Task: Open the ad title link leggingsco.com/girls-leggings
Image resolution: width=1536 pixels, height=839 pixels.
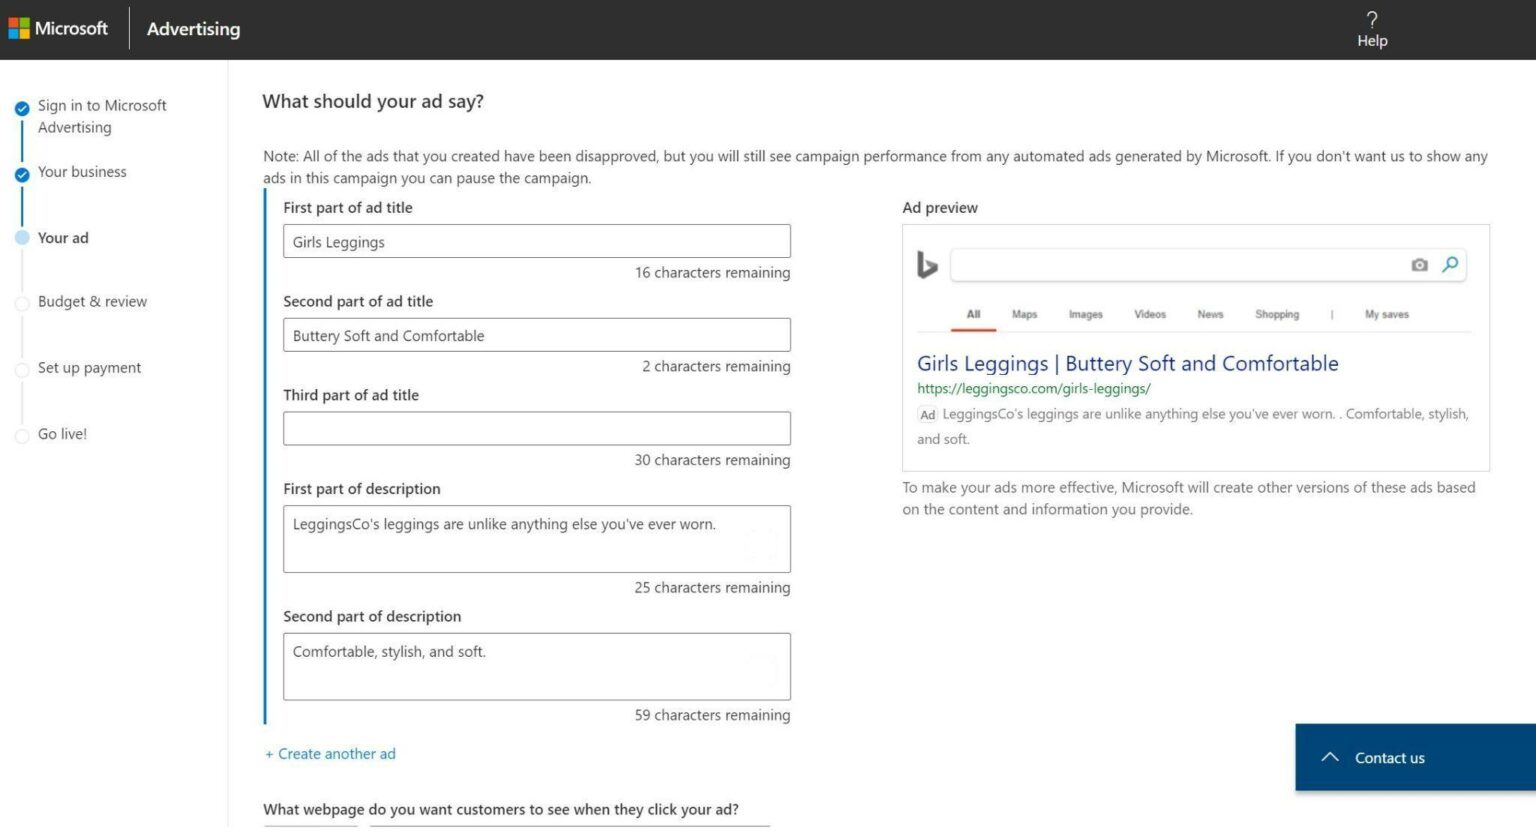Action: 1035,388
